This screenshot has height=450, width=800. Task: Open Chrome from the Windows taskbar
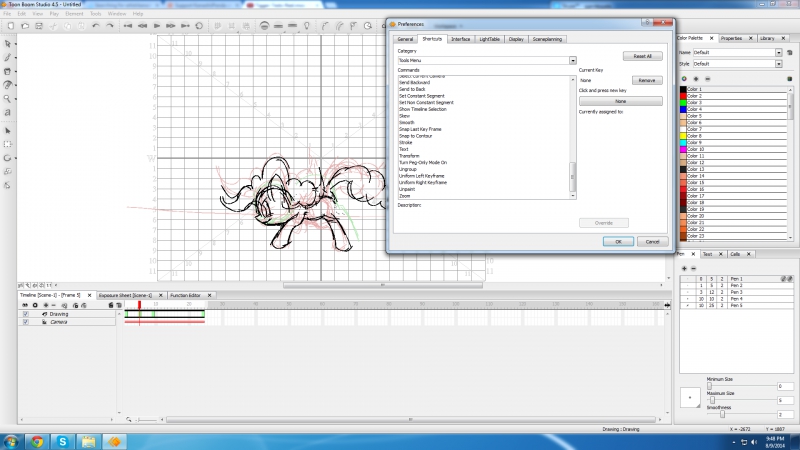point(36,440)
